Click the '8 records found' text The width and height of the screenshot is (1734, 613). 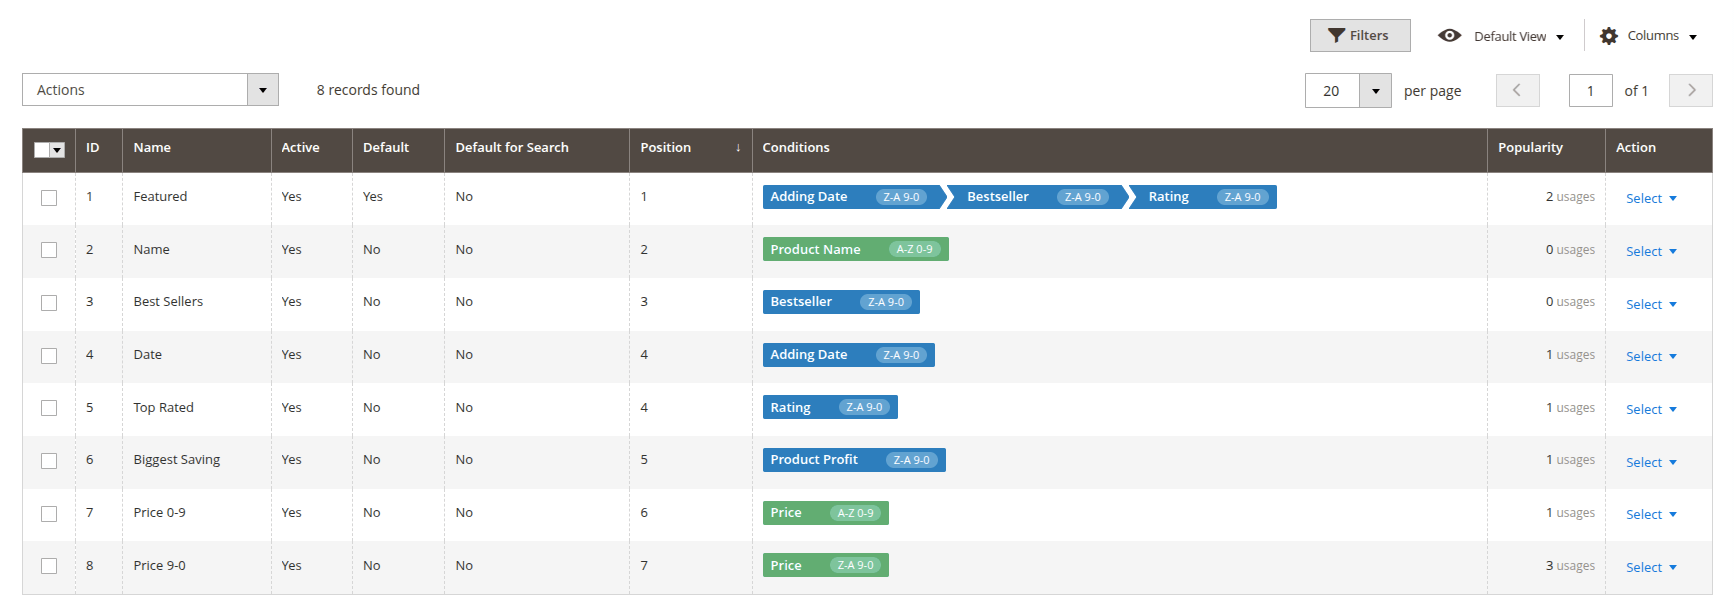pos(368,90)
